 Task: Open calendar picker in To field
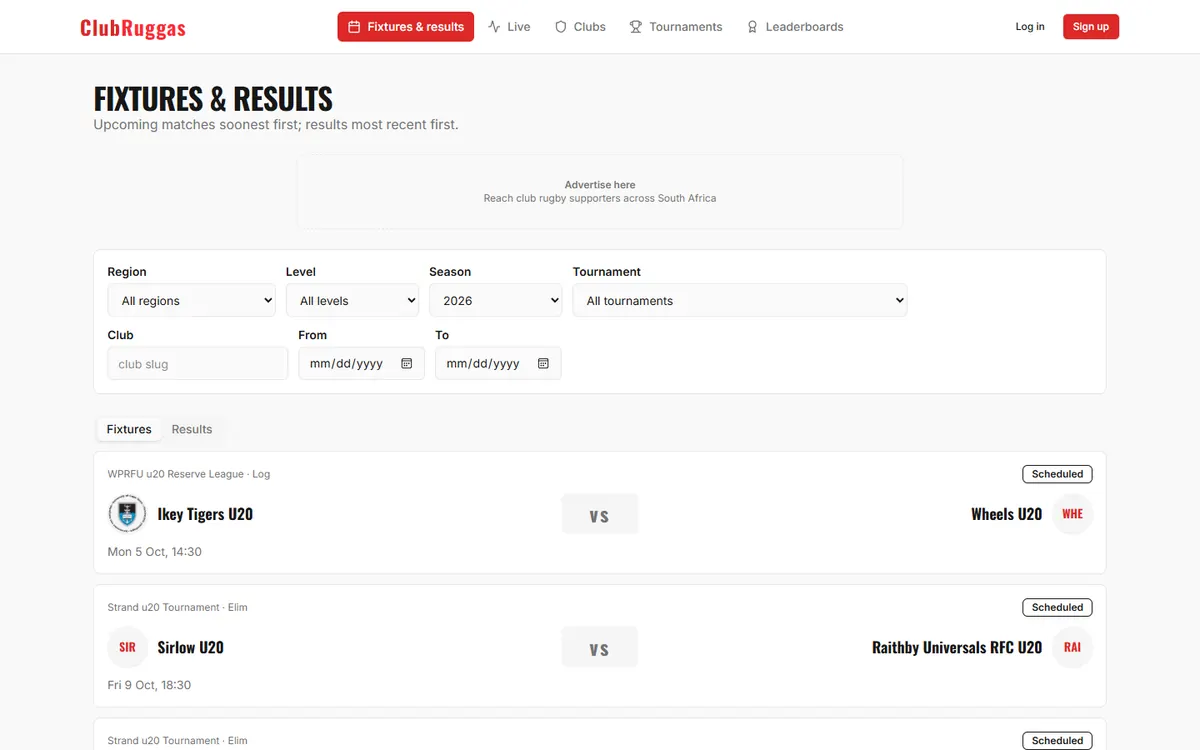[543, 364]
